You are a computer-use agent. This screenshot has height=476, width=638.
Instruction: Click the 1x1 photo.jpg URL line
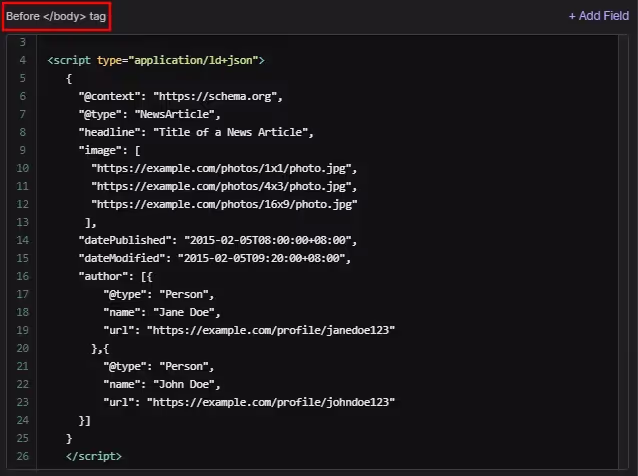224,168
